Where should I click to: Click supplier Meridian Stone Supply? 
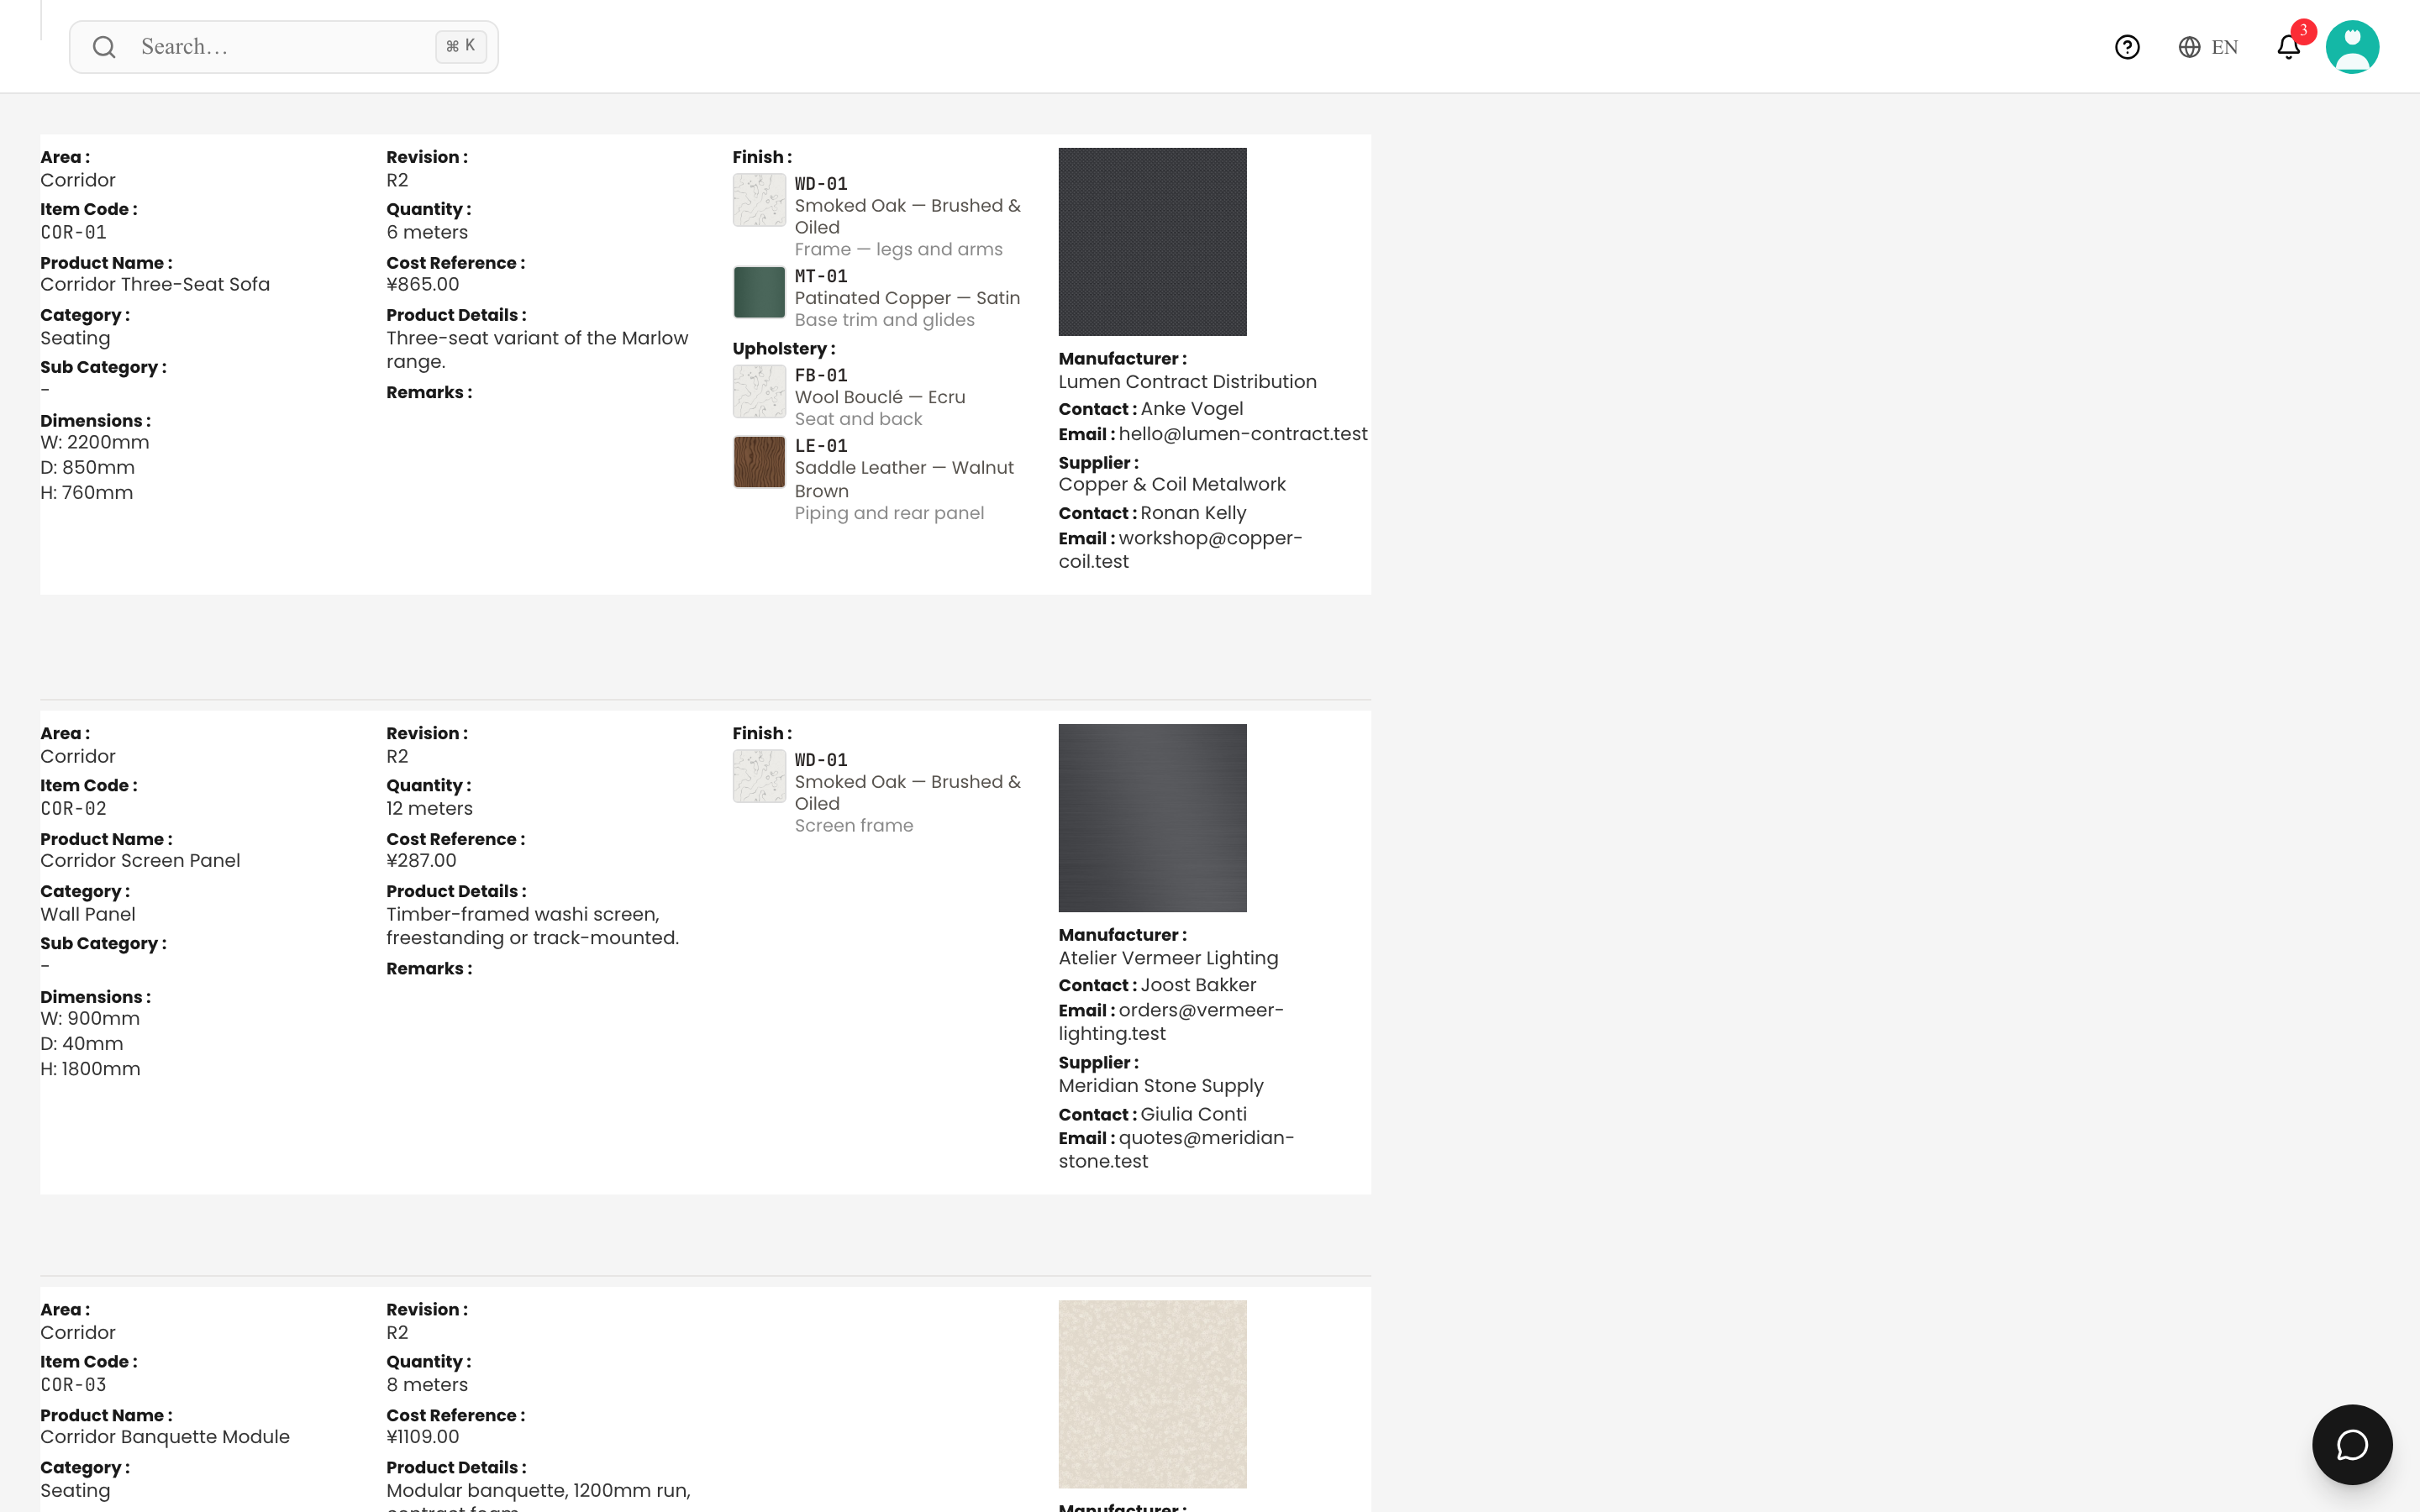1161,1086
